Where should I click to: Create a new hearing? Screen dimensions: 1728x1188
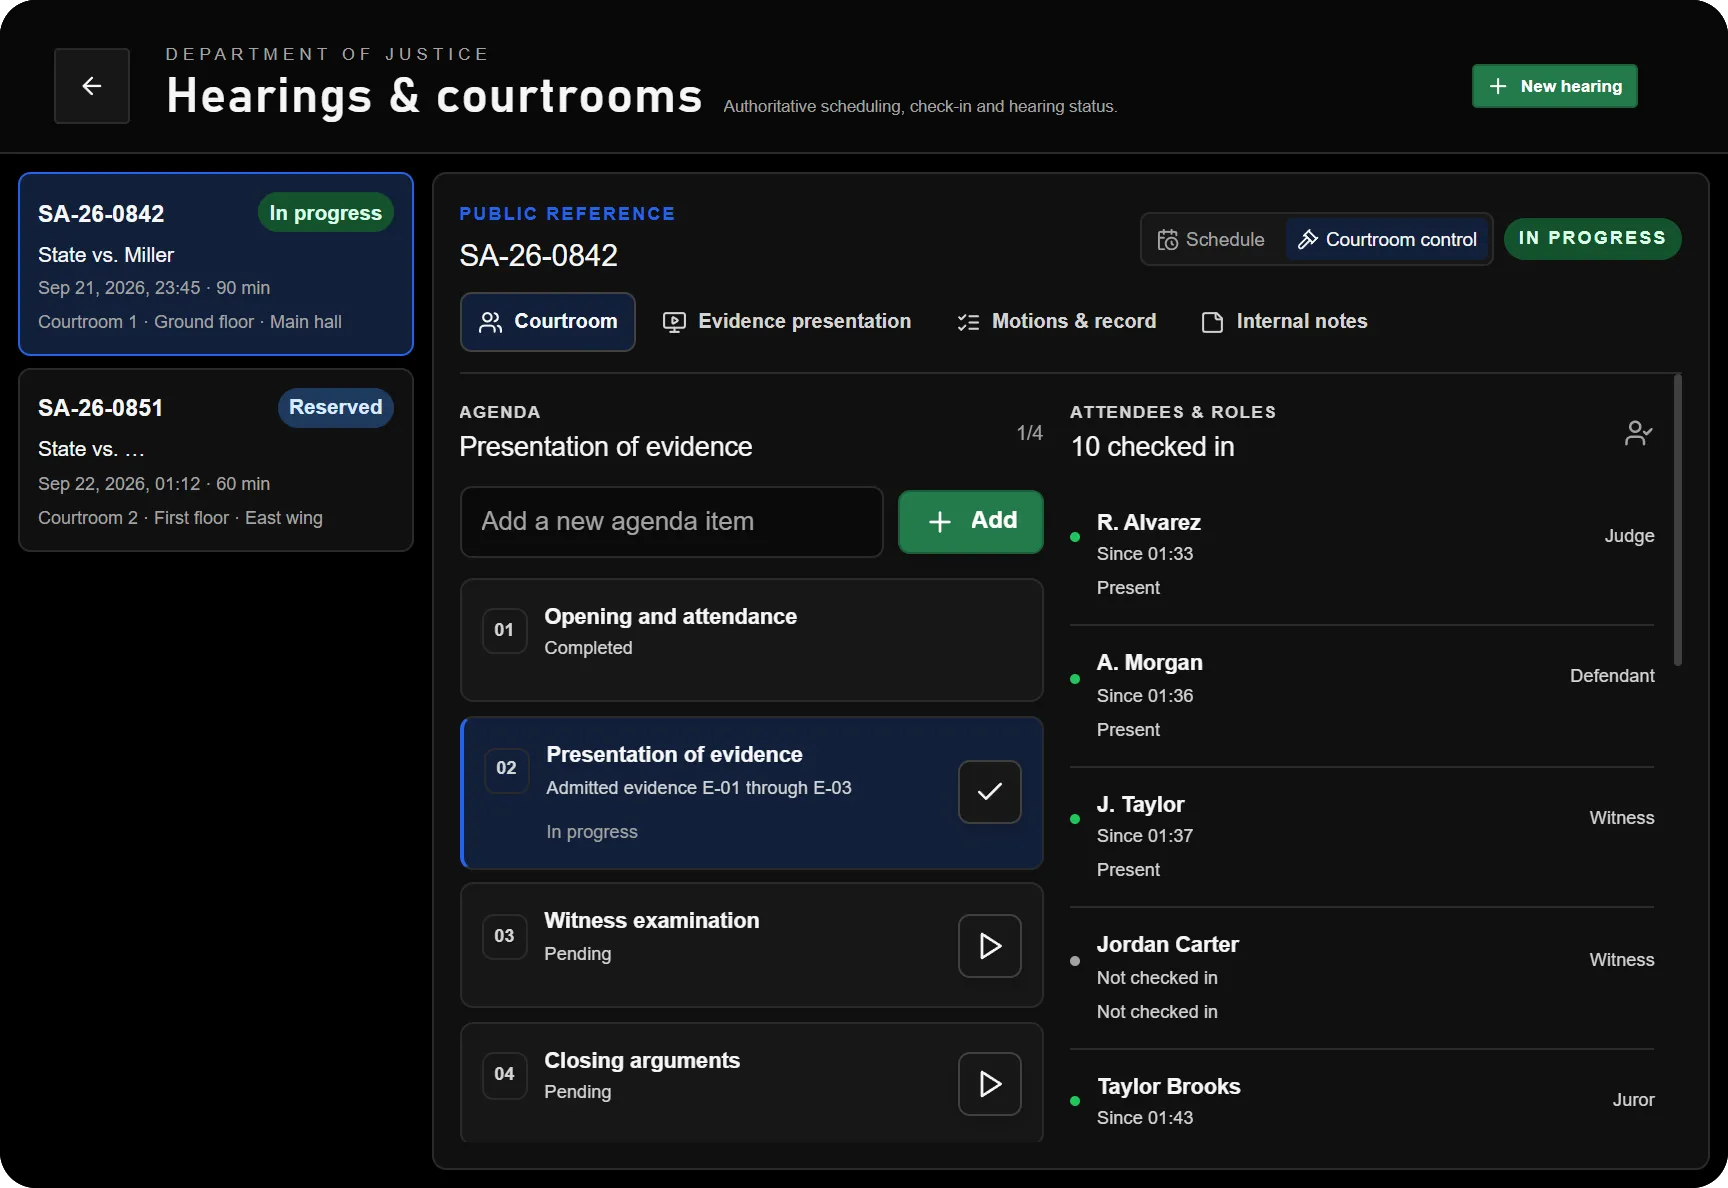[x=1554, y=86]
